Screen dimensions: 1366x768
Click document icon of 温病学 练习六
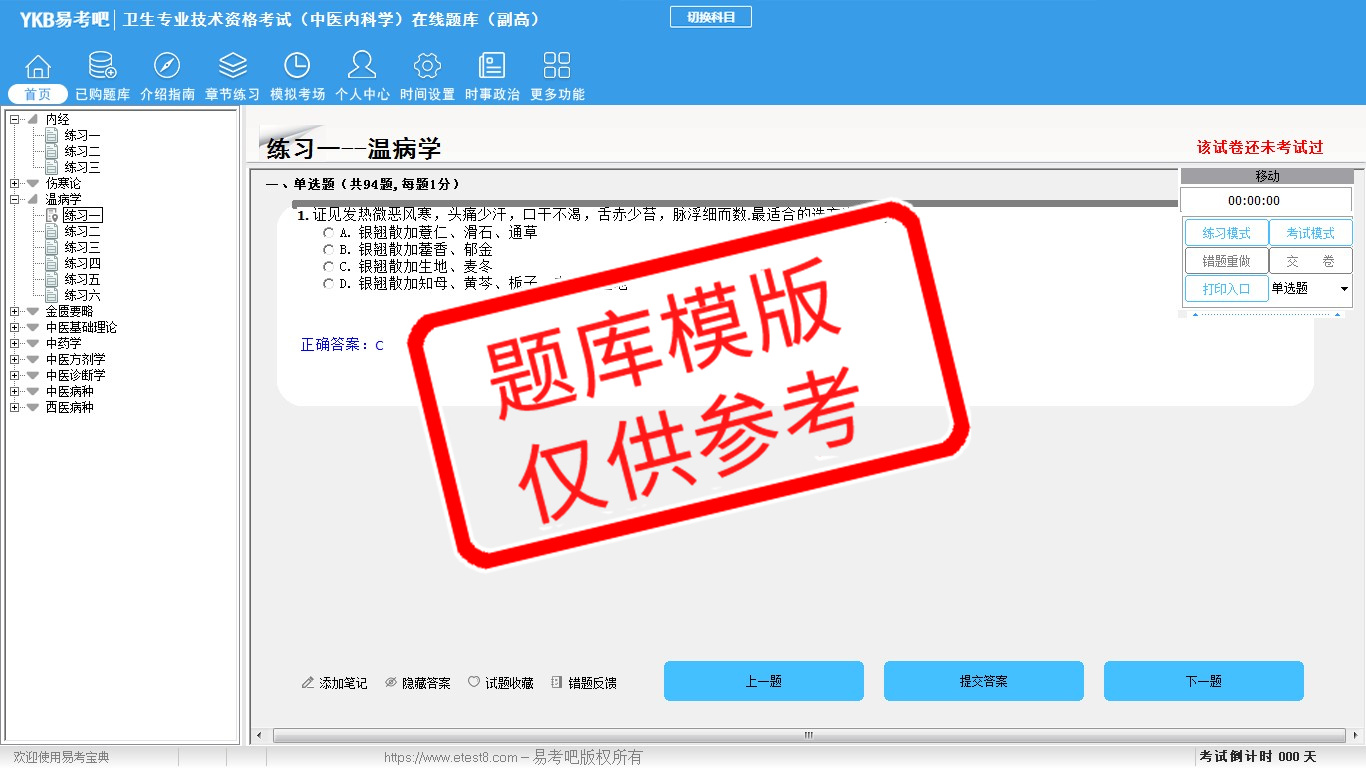coord(52,295)
